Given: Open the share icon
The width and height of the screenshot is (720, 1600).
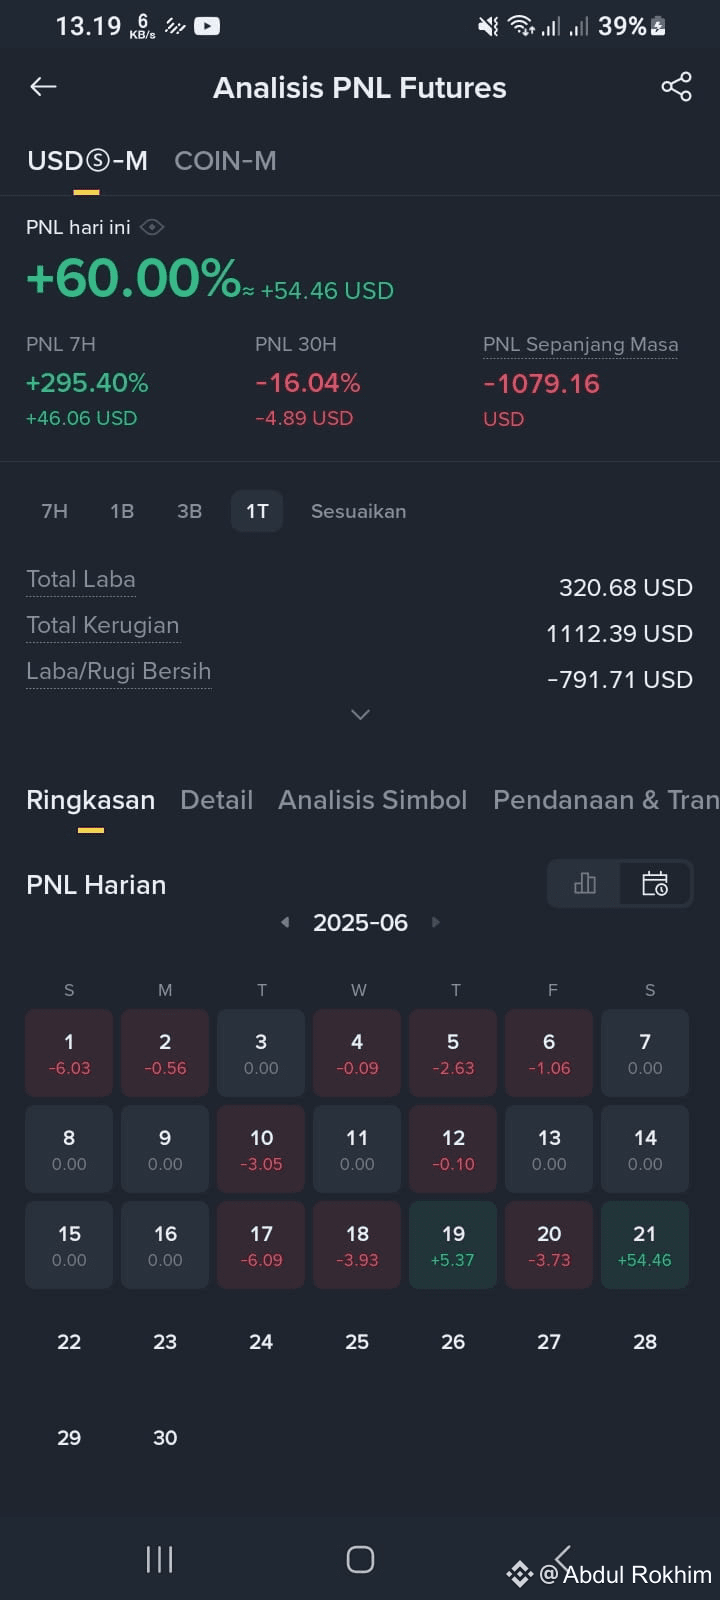Looking at the screenshot, I should click(677, 87).
